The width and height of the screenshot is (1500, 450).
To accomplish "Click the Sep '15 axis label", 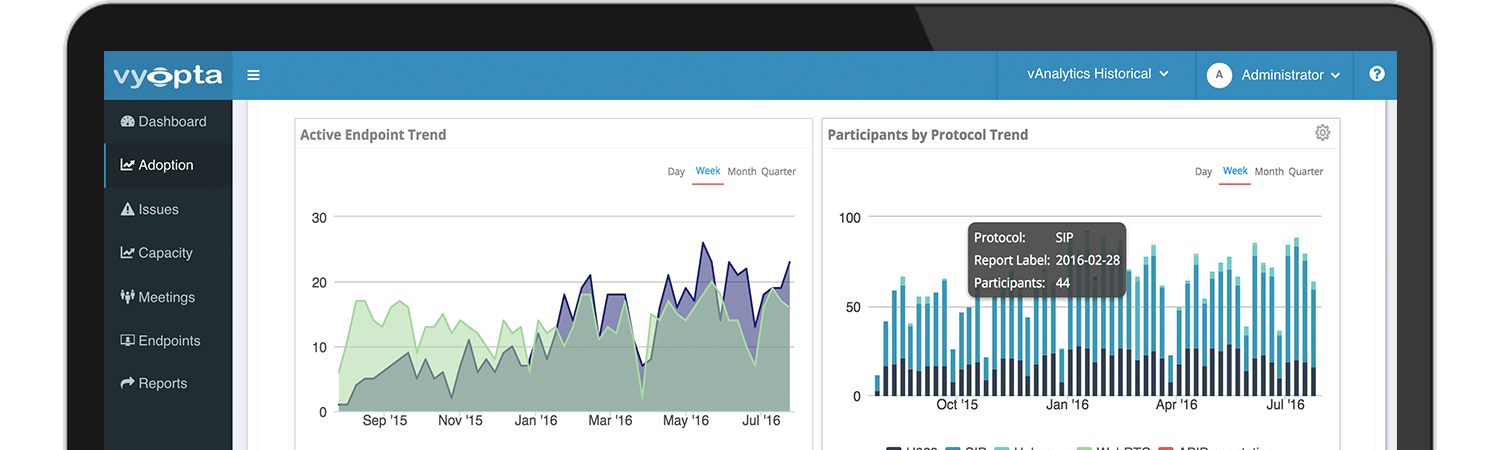I will (385, 421).
